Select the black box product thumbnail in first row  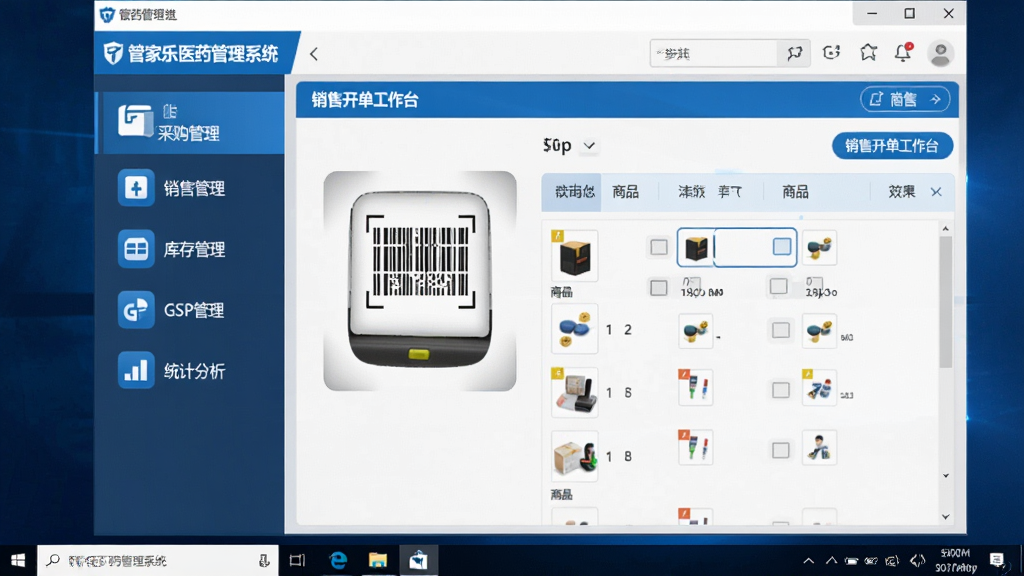tap(574, 255)
